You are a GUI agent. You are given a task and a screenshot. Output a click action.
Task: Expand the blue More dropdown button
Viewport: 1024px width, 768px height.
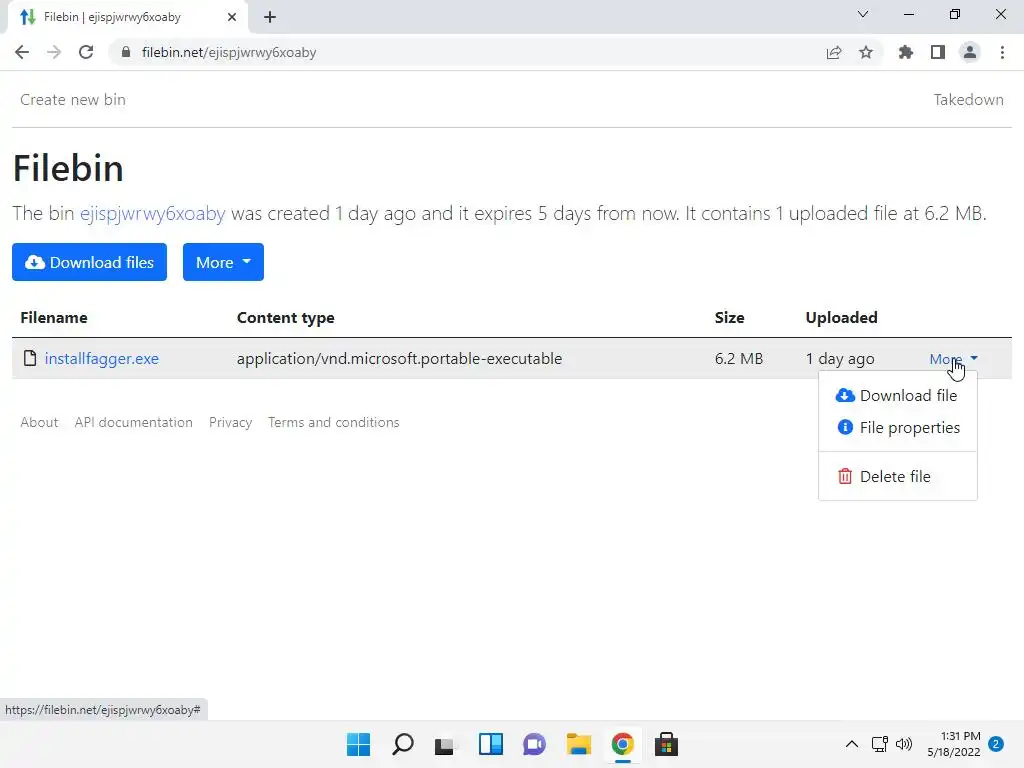point(223,262)
